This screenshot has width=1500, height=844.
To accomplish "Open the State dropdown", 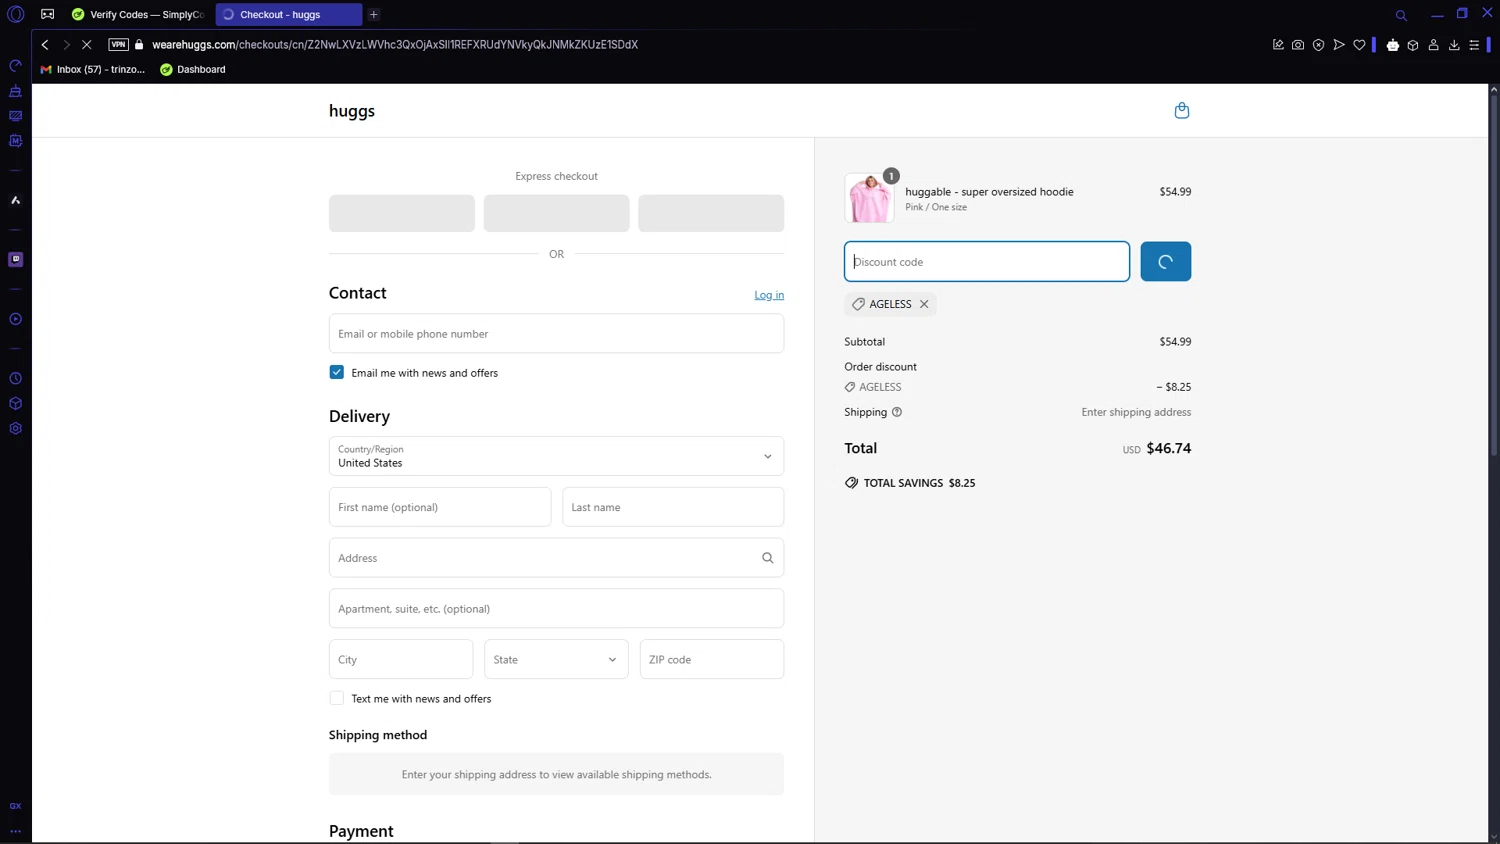I will 556,659.
